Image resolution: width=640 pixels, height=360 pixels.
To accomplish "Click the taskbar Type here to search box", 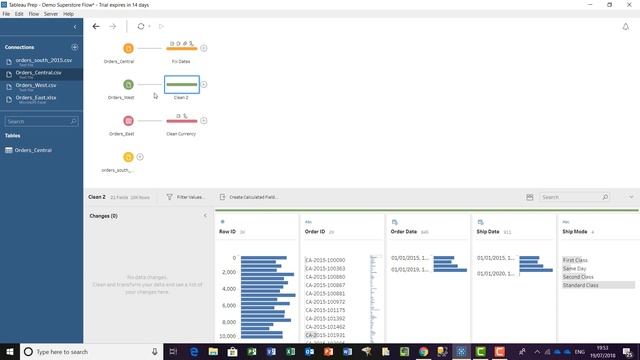I will 91,351.
